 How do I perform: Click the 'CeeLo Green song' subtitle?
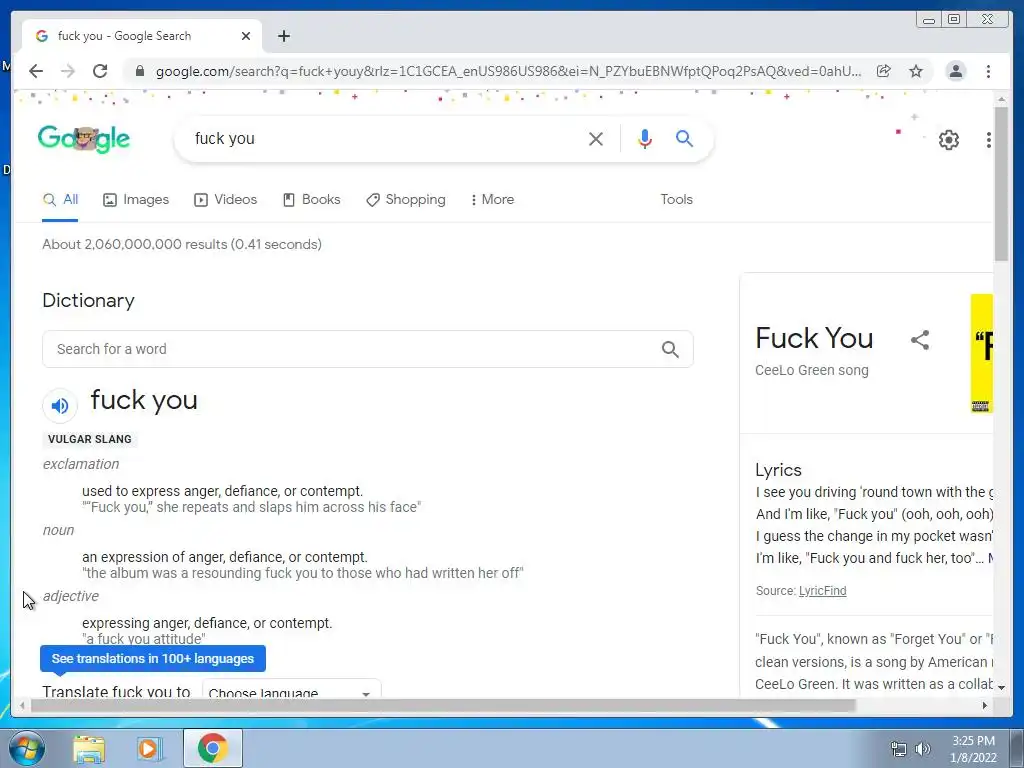click(812, 370)
